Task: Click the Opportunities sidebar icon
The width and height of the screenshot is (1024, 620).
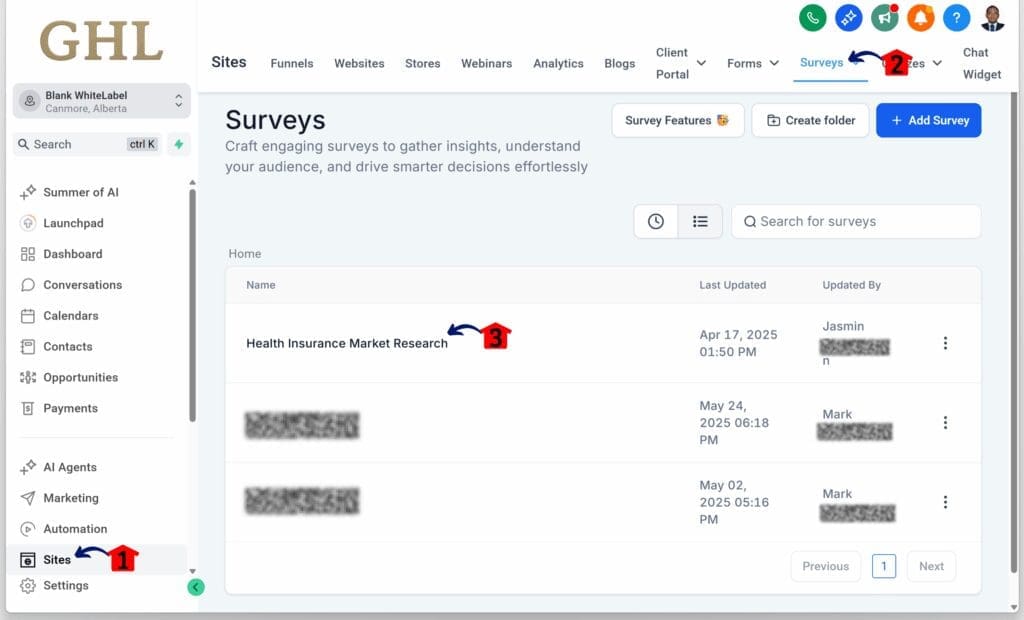Action: coord(27,378)
